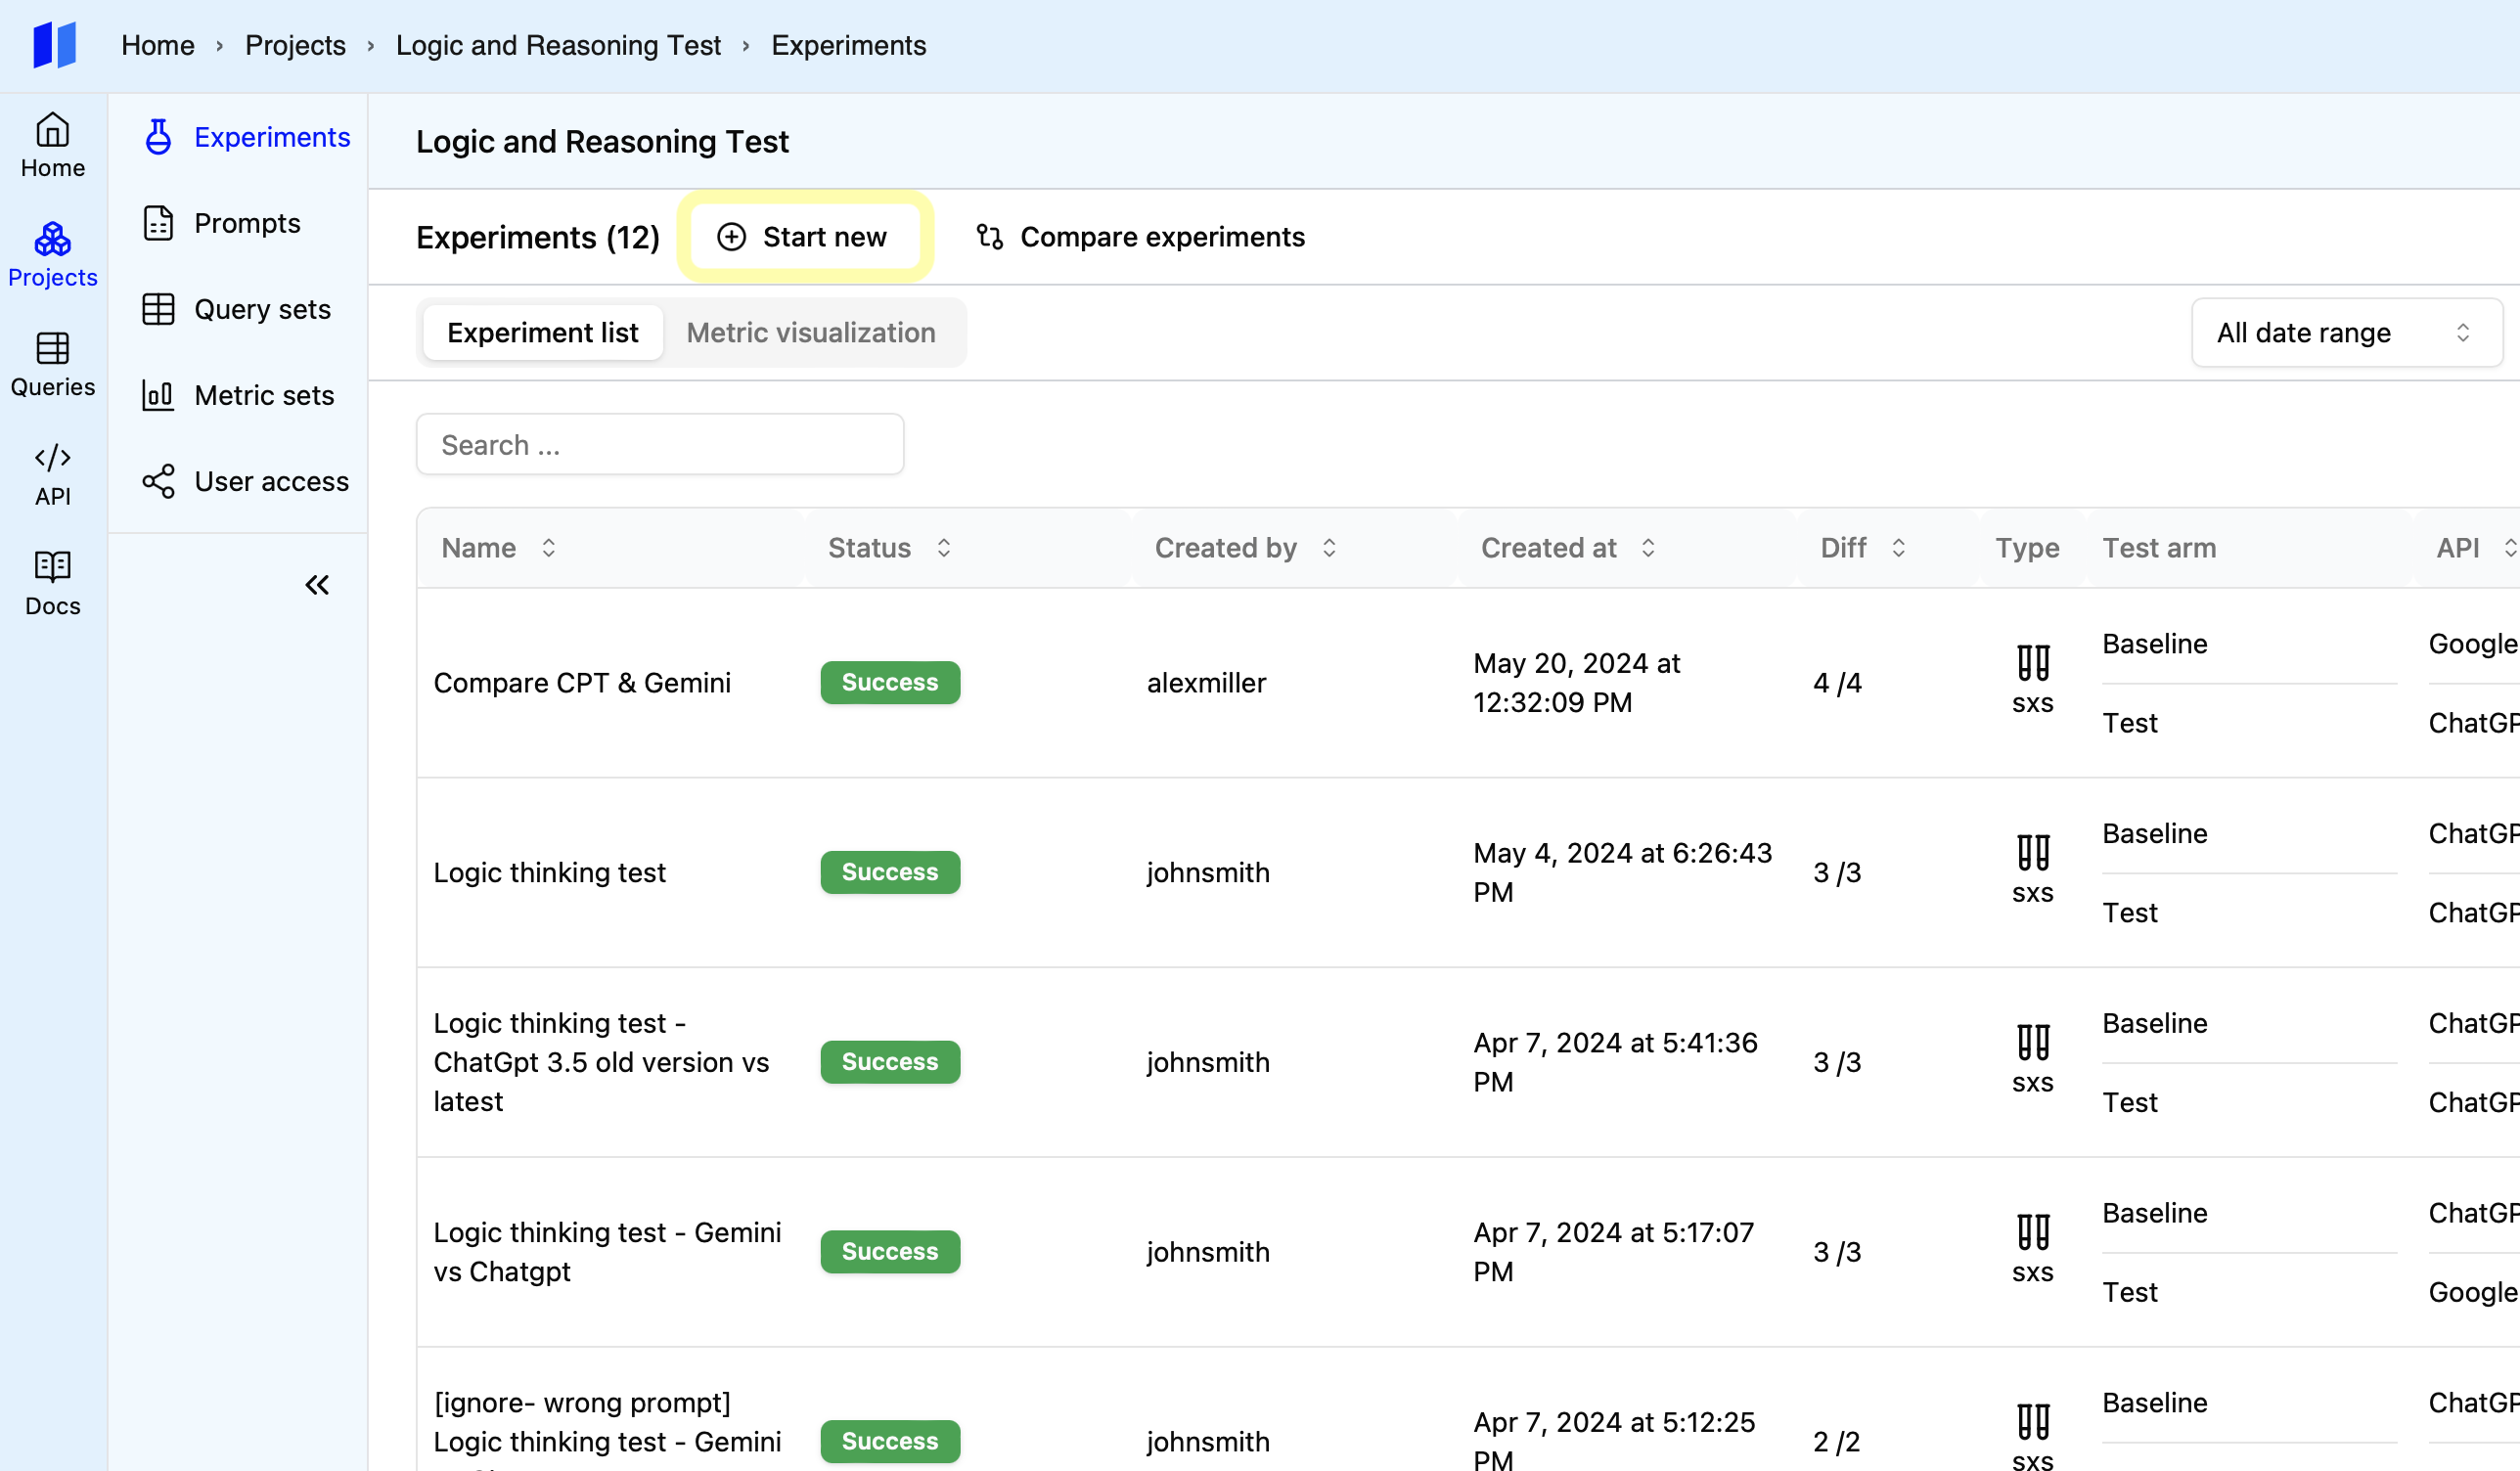Open Metric sets in the sidebar

click(263, 395)
